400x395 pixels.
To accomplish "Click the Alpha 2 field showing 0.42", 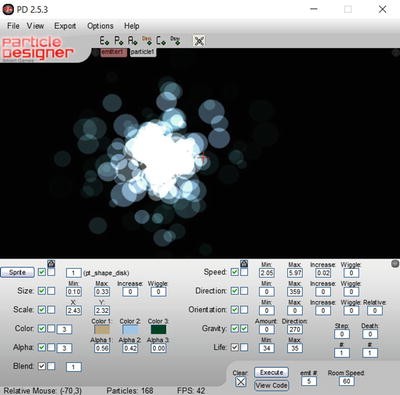I will [130, 348].
